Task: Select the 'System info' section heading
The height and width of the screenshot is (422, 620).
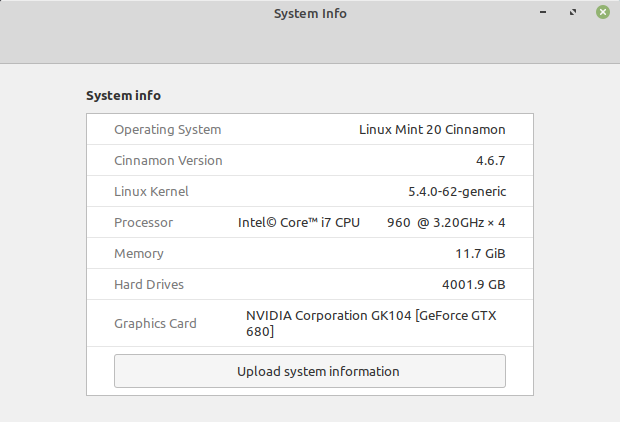Action: click(x=123, y=96)
